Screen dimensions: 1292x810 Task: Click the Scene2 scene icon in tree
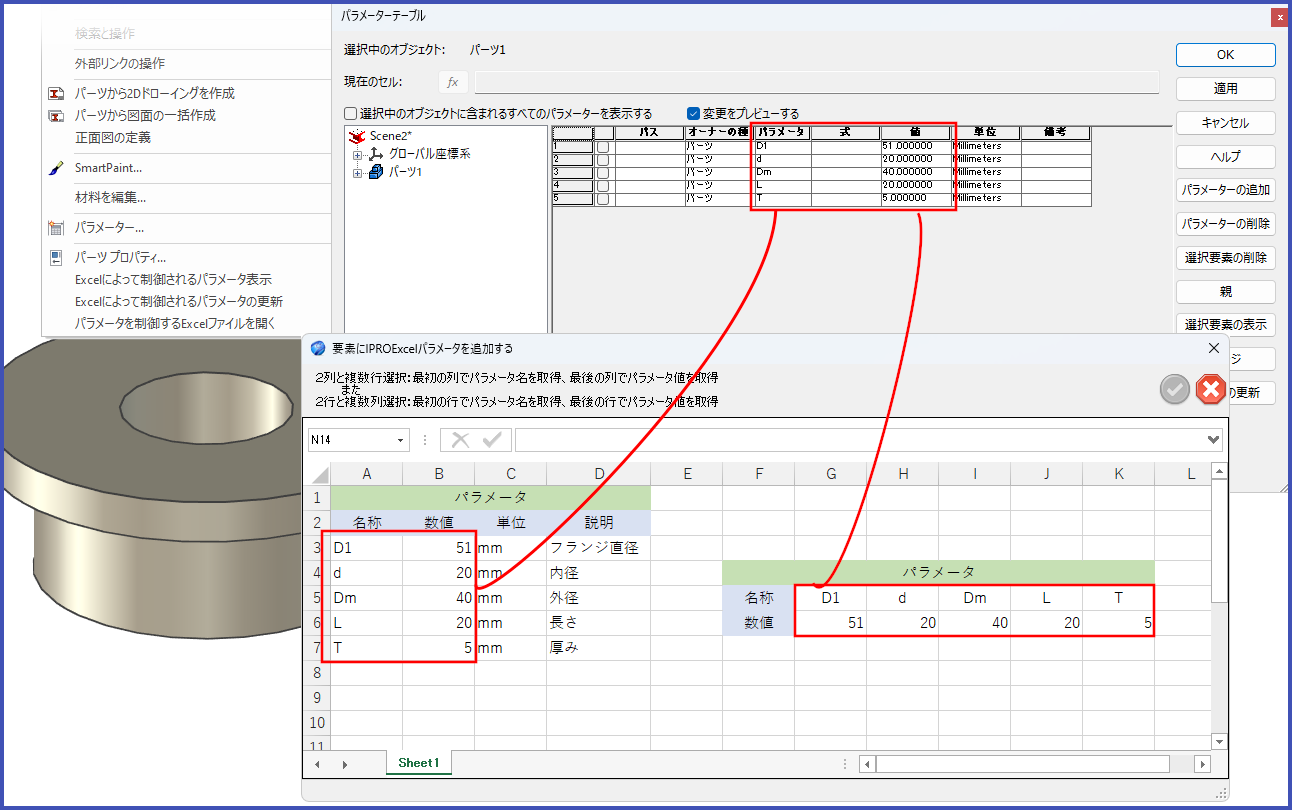[357, 135]
